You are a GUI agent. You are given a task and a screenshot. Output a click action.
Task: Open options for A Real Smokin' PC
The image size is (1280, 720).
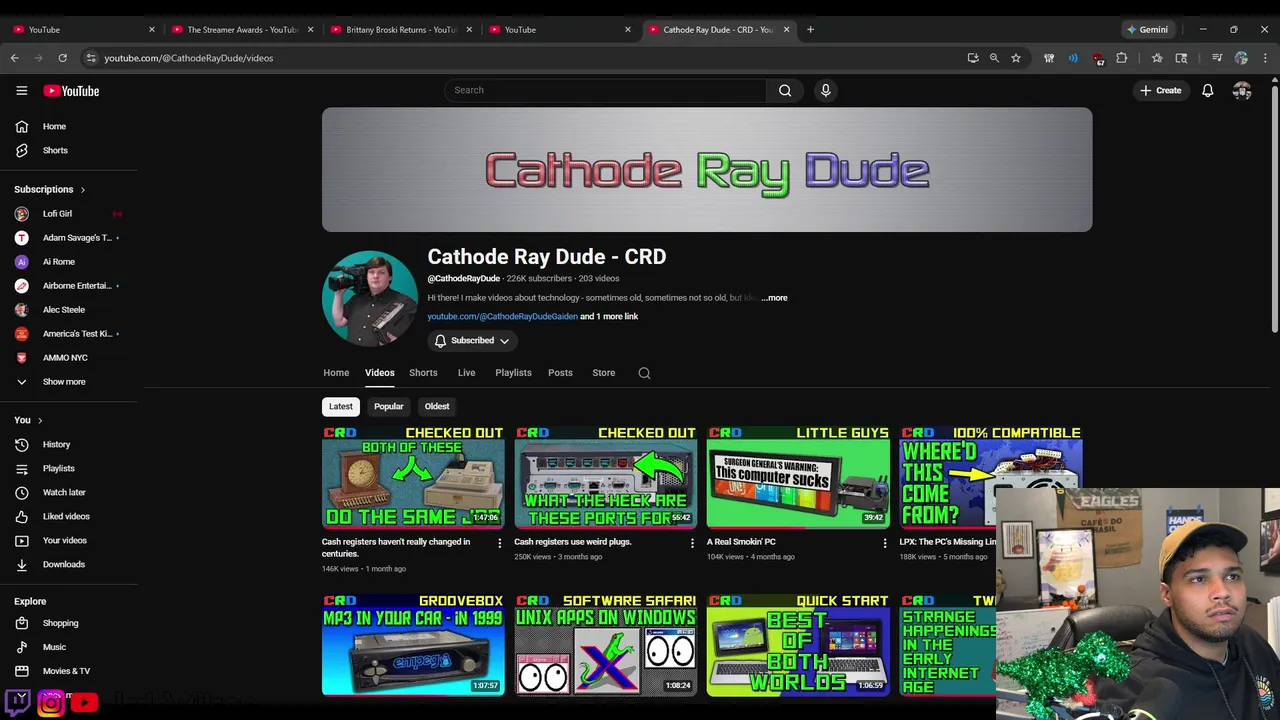884,543
